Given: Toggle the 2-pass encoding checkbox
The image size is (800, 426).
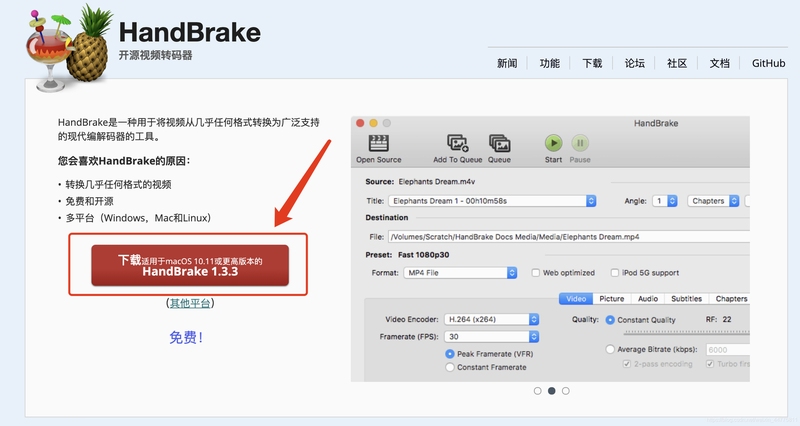Looking at the screenshot, I should point(627,364).
